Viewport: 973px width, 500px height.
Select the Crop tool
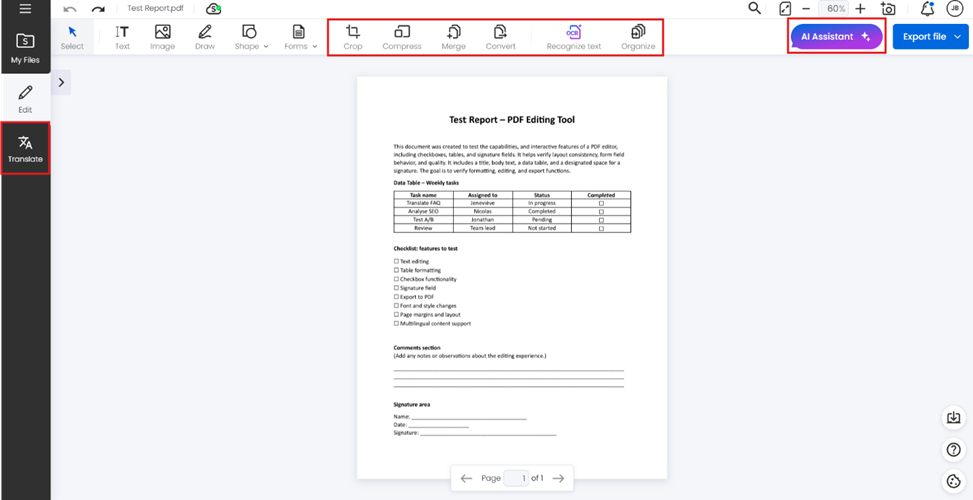(352, 37)
